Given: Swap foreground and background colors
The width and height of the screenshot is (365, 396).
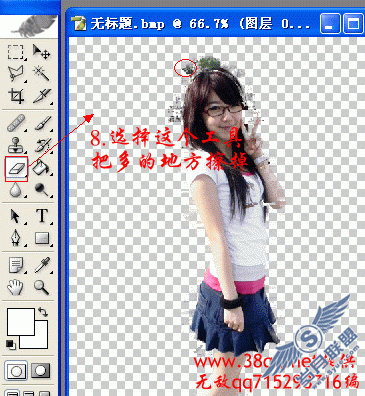Looking at the screenshot, I should [43, 312].
